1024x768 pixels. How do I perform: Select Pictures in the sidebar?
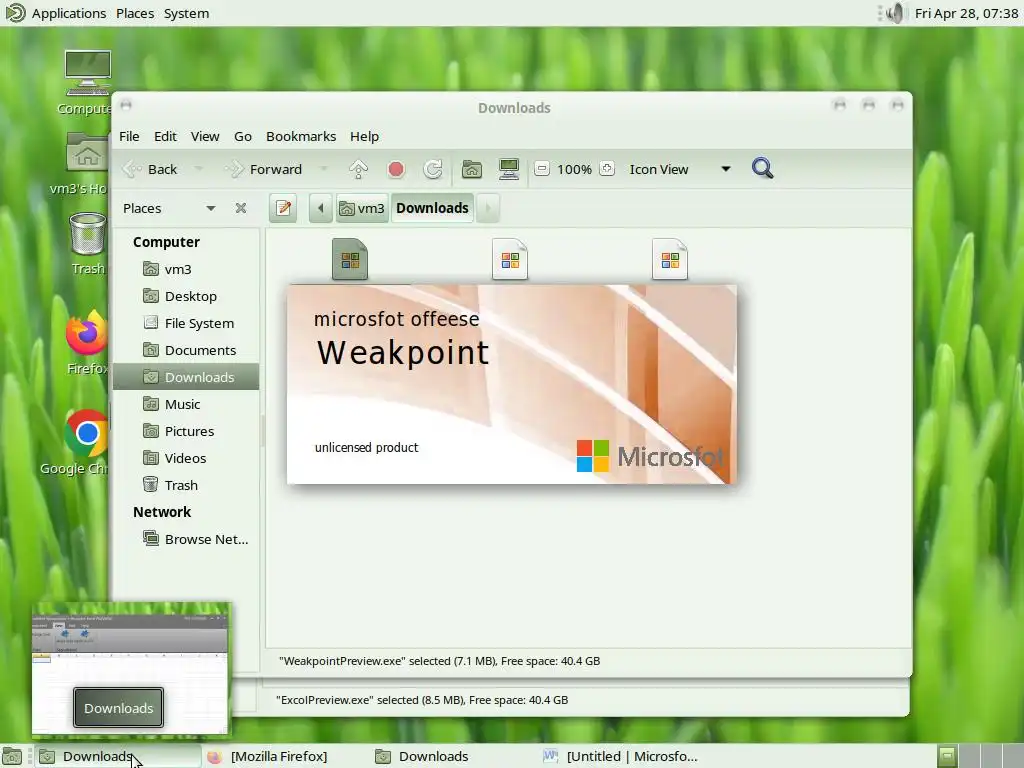[x=186, y=431]
